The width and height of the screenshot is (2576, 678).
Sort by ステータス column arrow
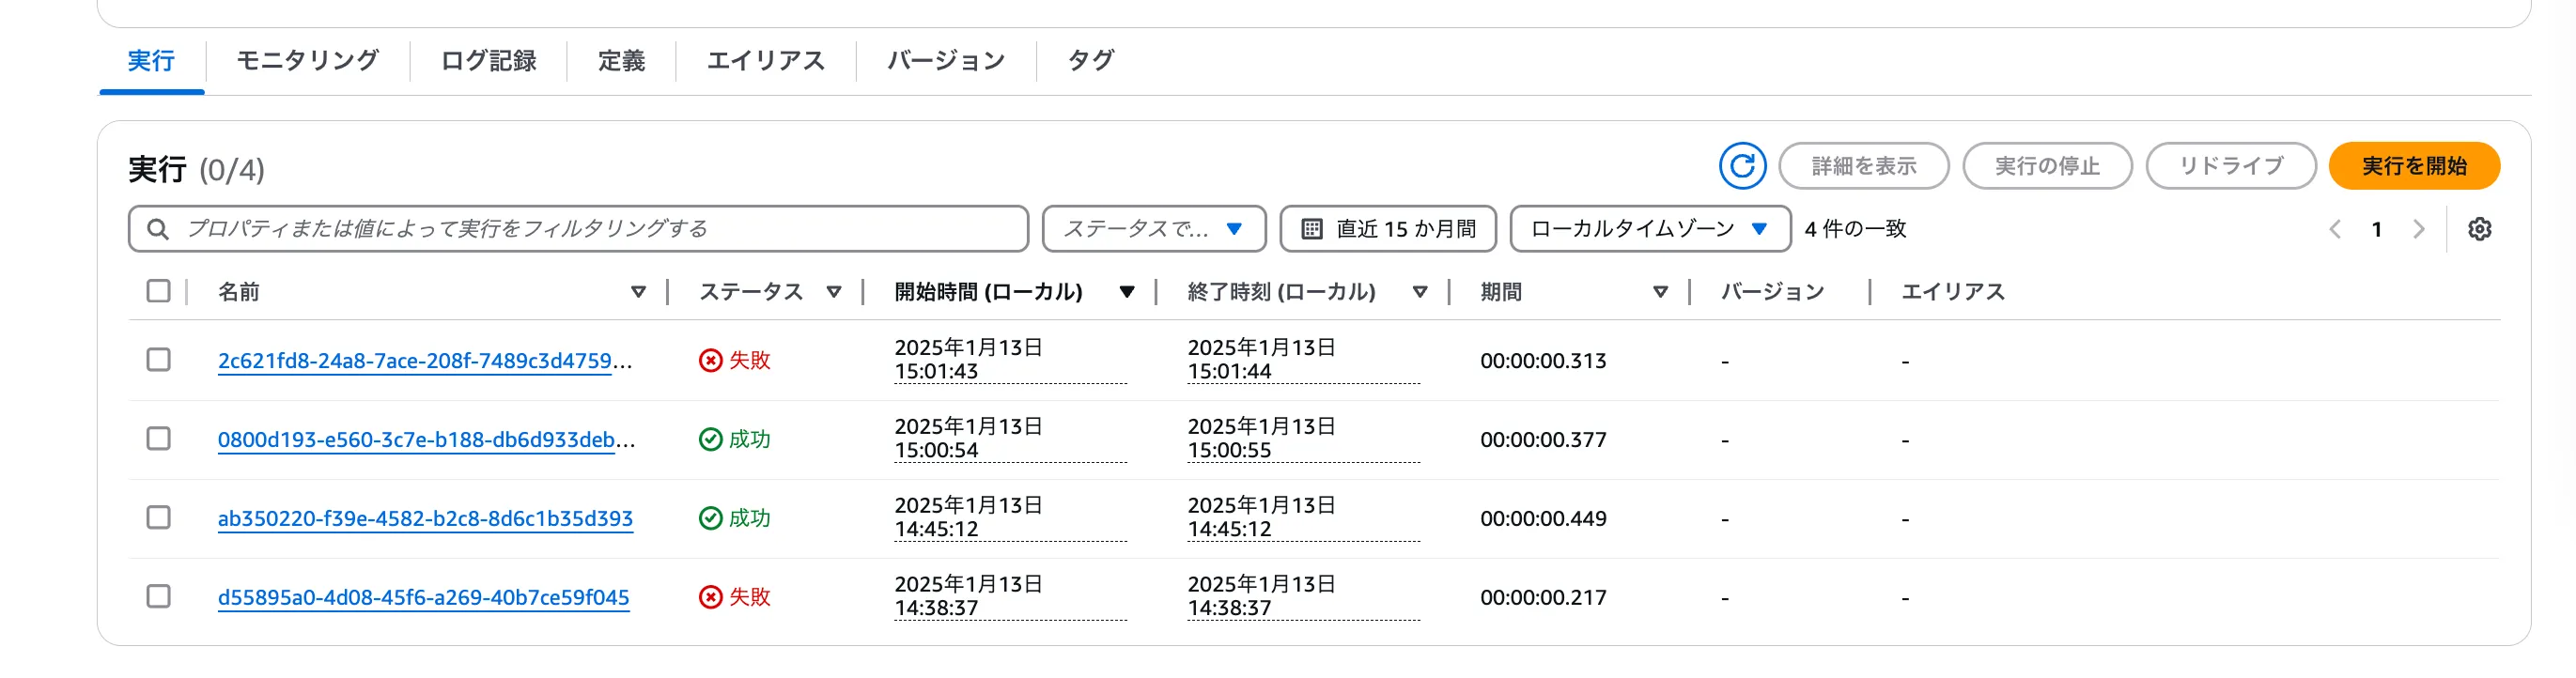833,292
